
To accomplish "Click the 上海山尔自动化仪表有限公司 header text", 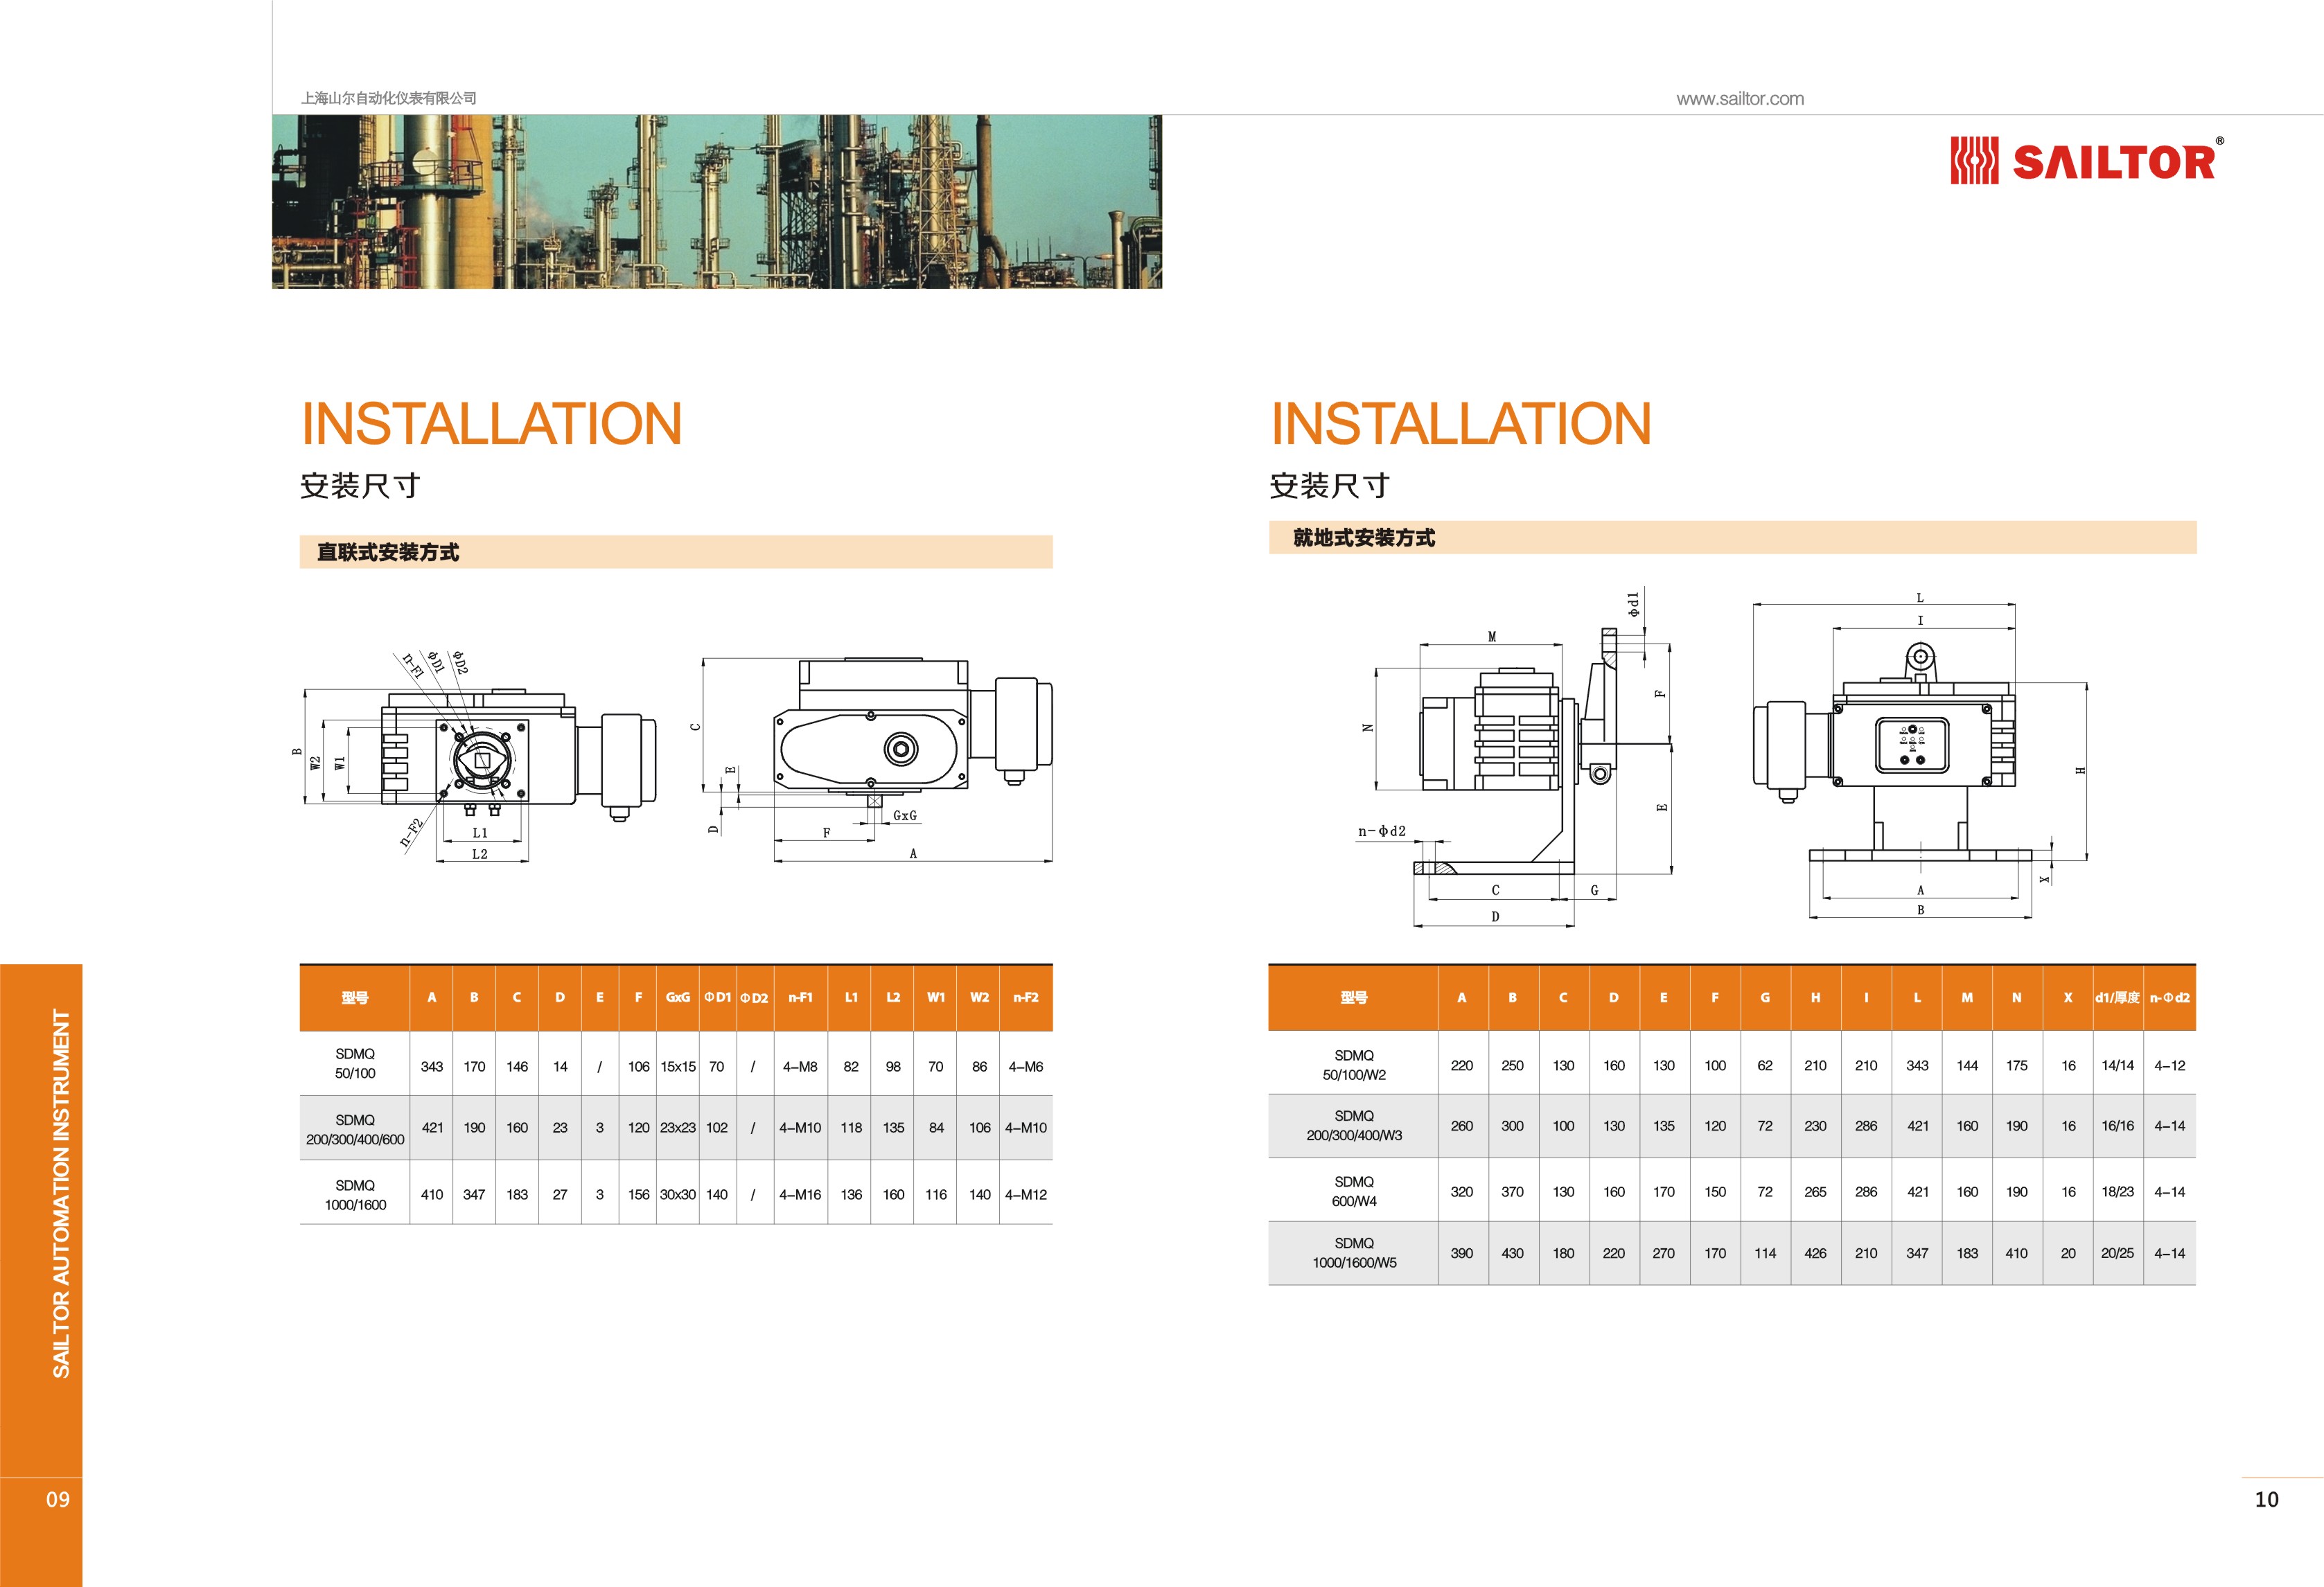I will pos(388,98).
